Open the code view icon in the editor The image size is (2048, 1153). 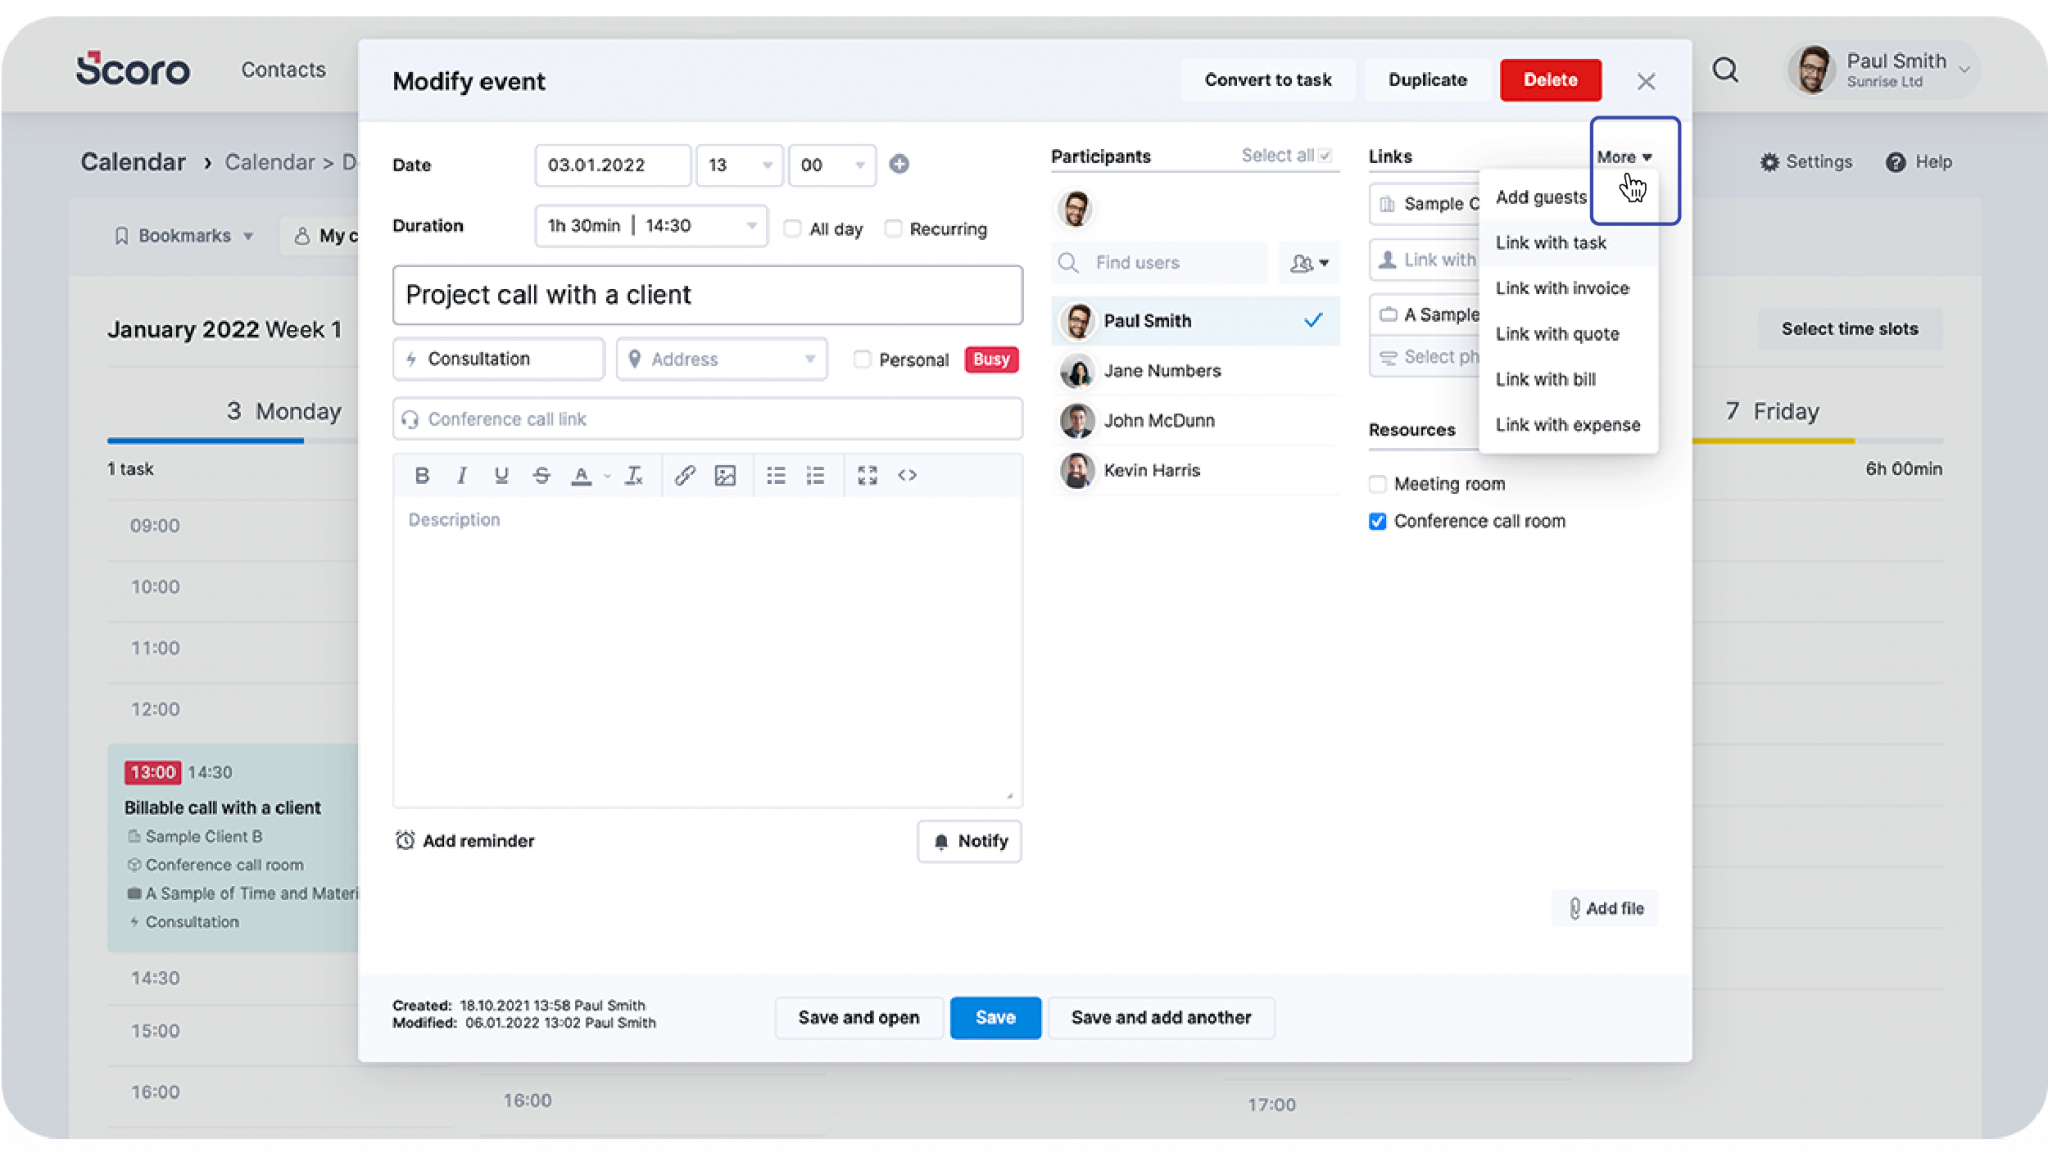[908, 475]
